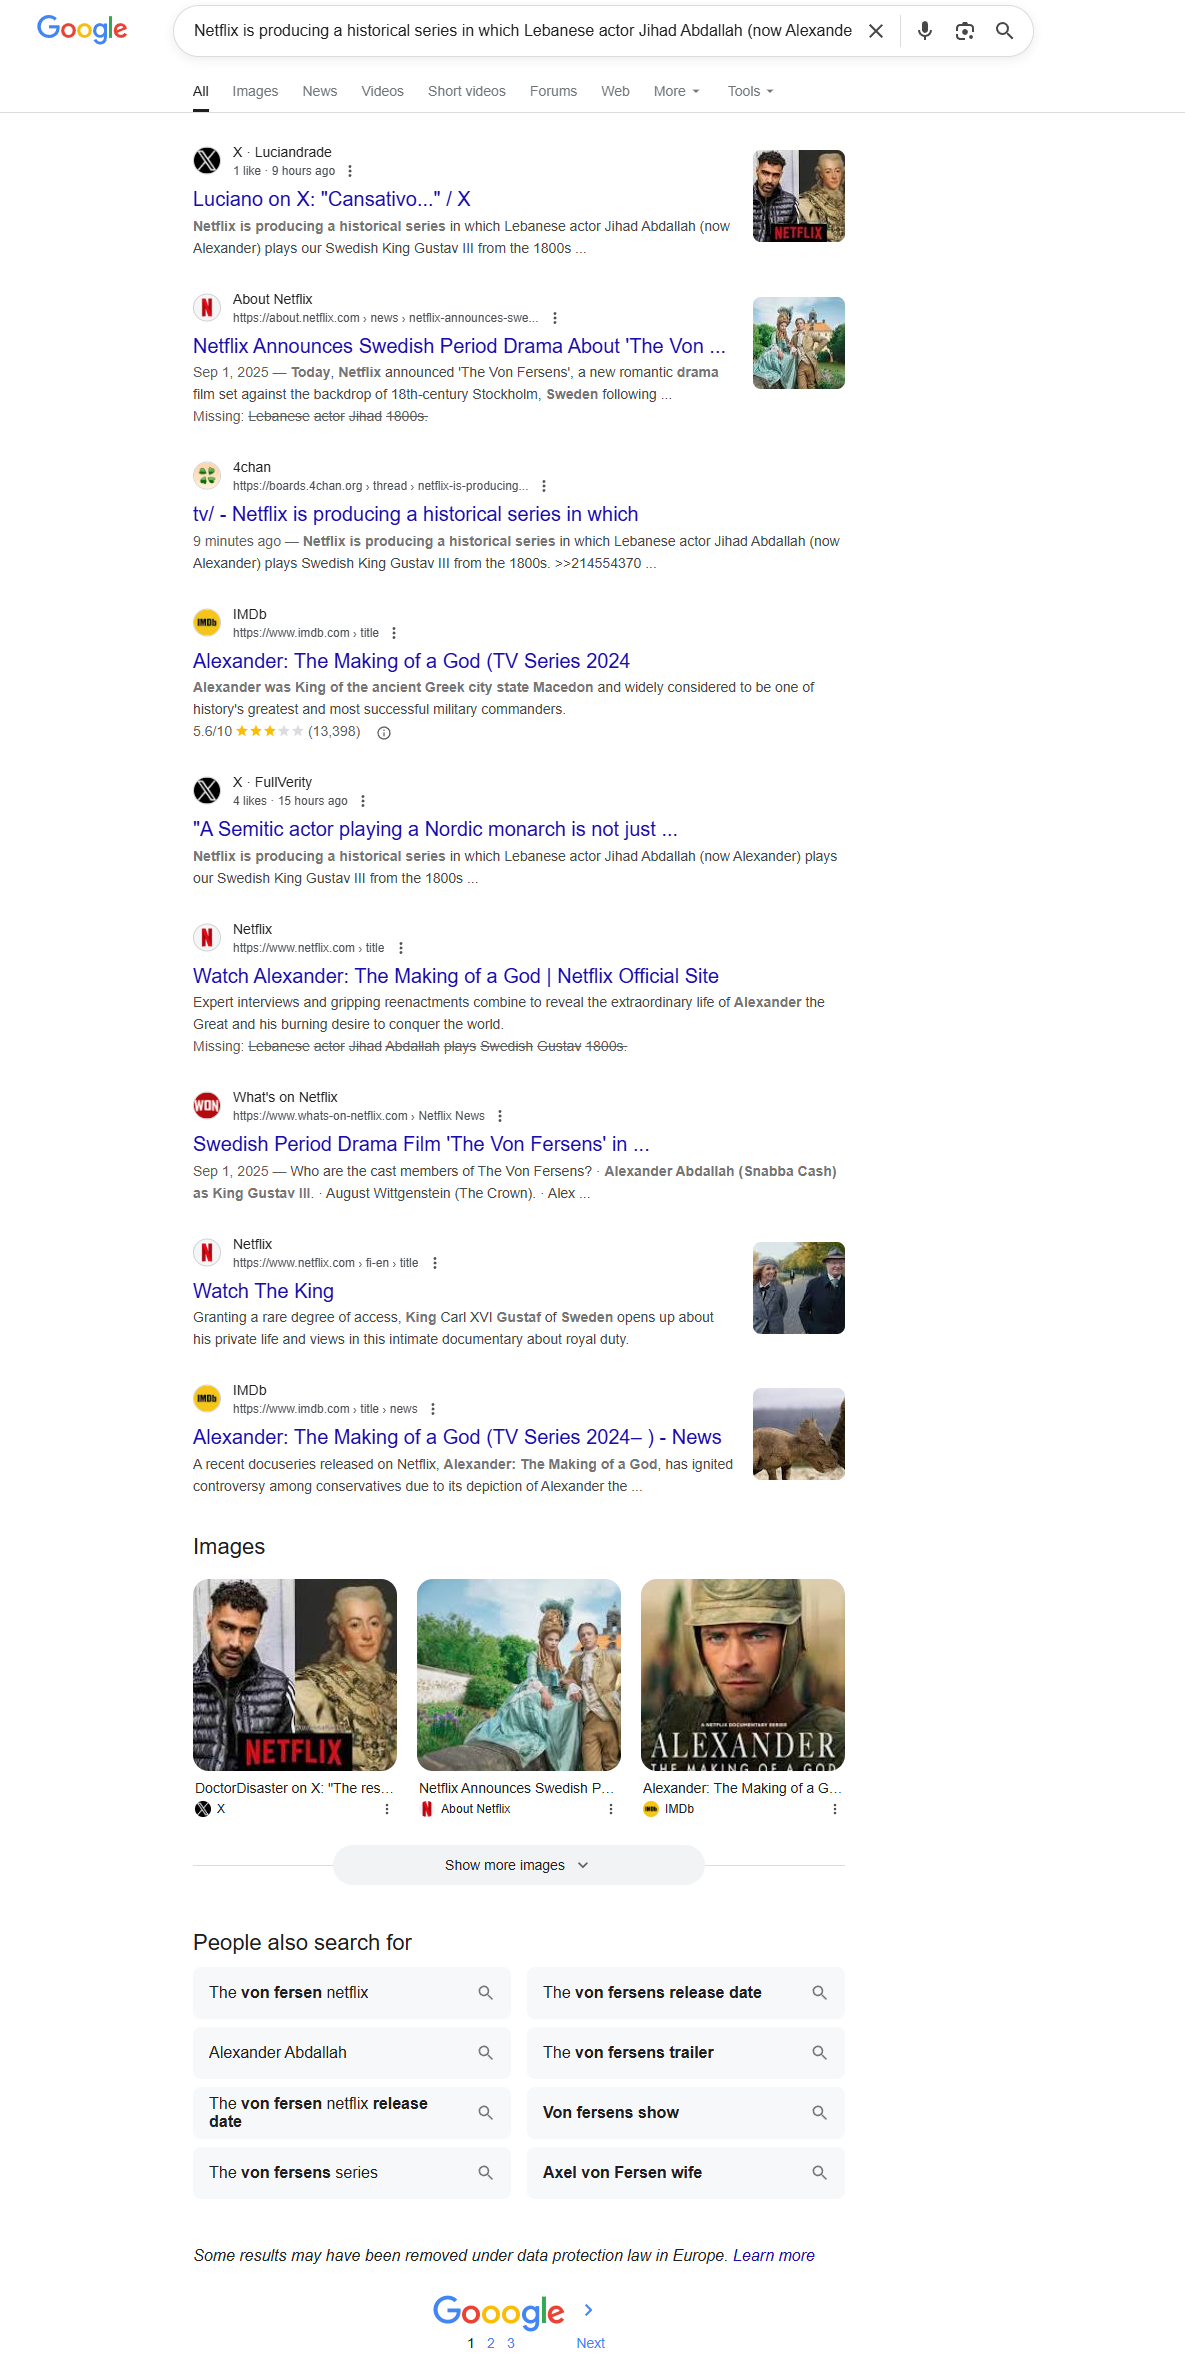Switch to the Forums tab
Image resolution: width=1185 pixels, height=2369 pixels.
(x=553, y=91)
